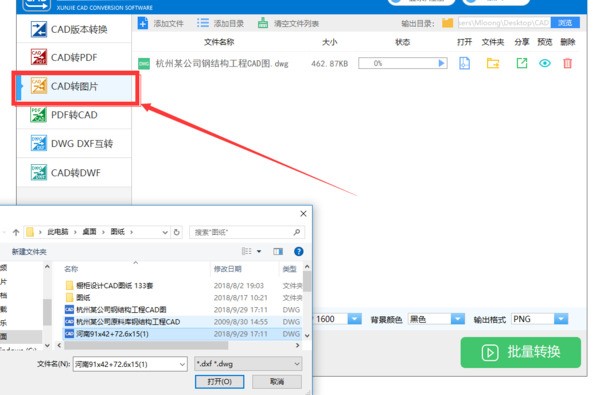Viewport: 600px width, 395px height.
Task: Open the *.dxf *.dwg file type filter
Action: tap(248, 364)
